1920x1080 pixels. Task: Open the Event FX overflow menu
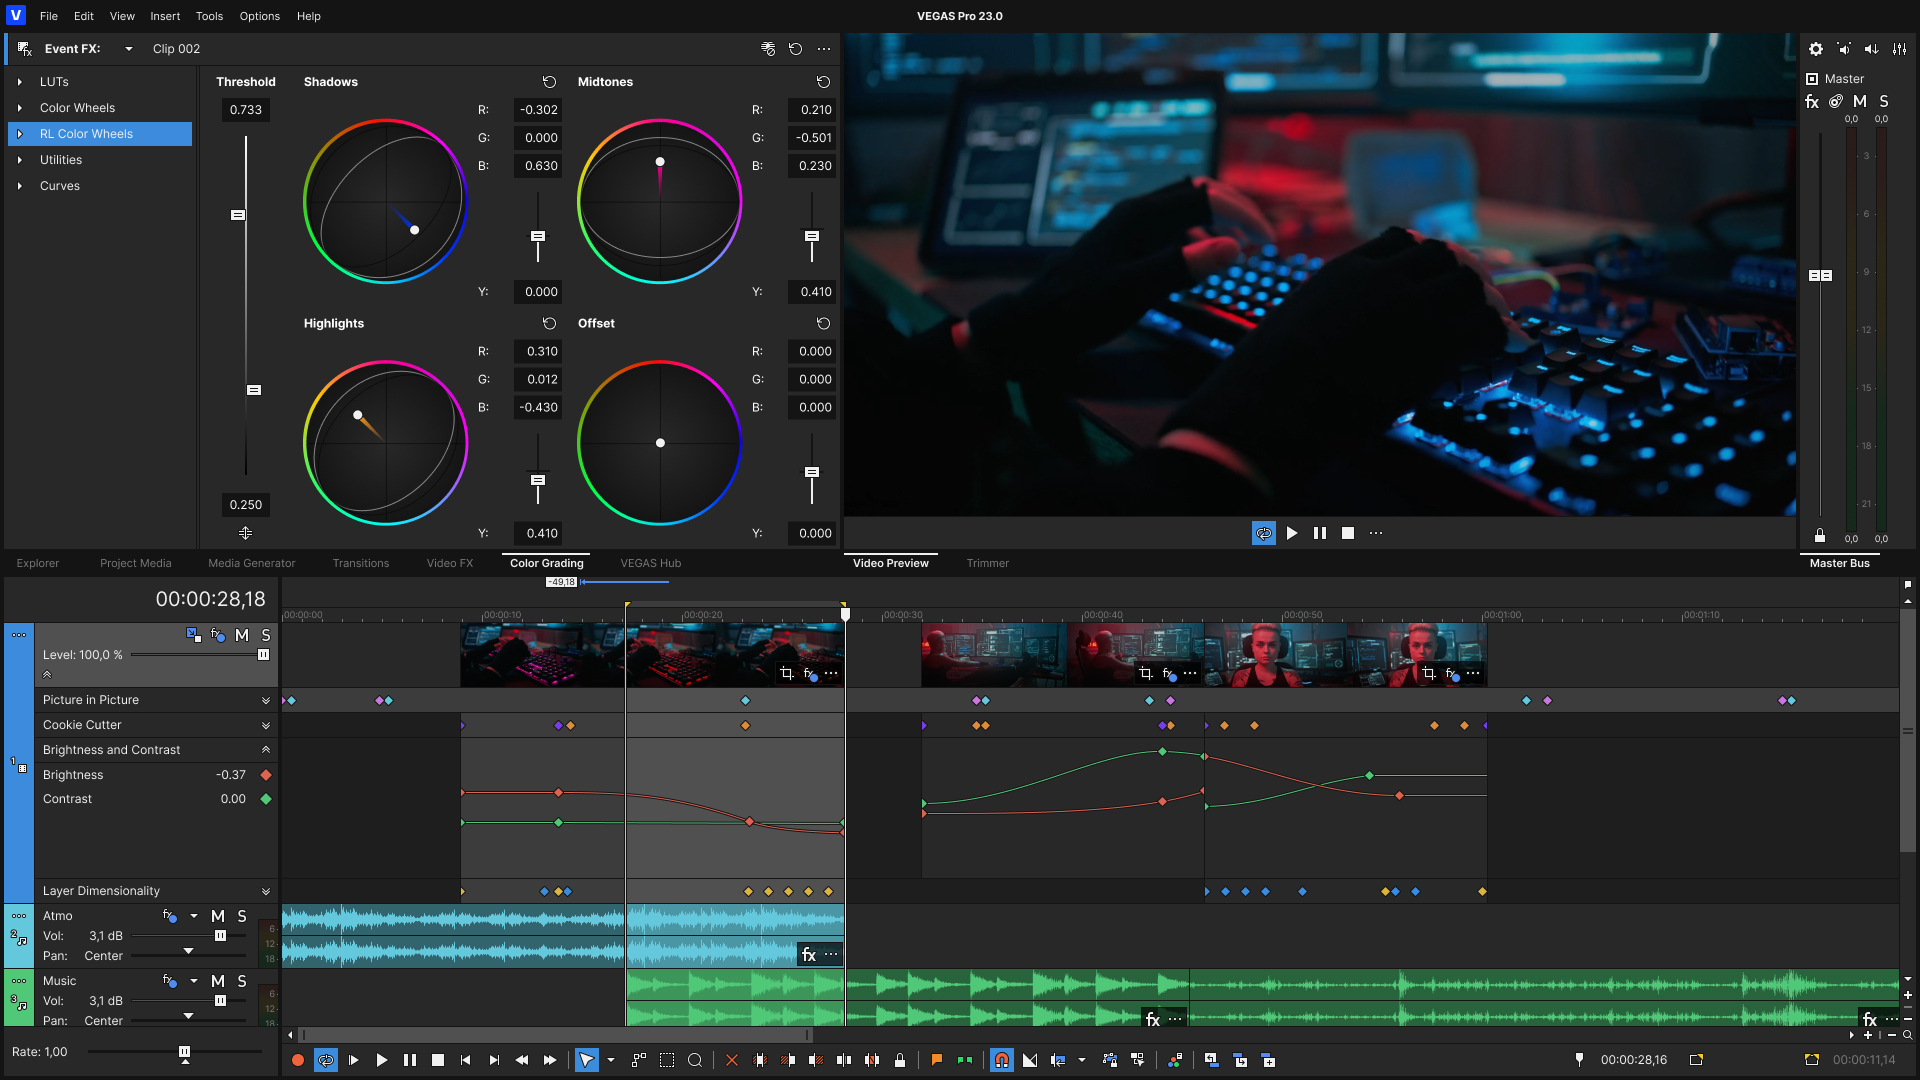824,49
